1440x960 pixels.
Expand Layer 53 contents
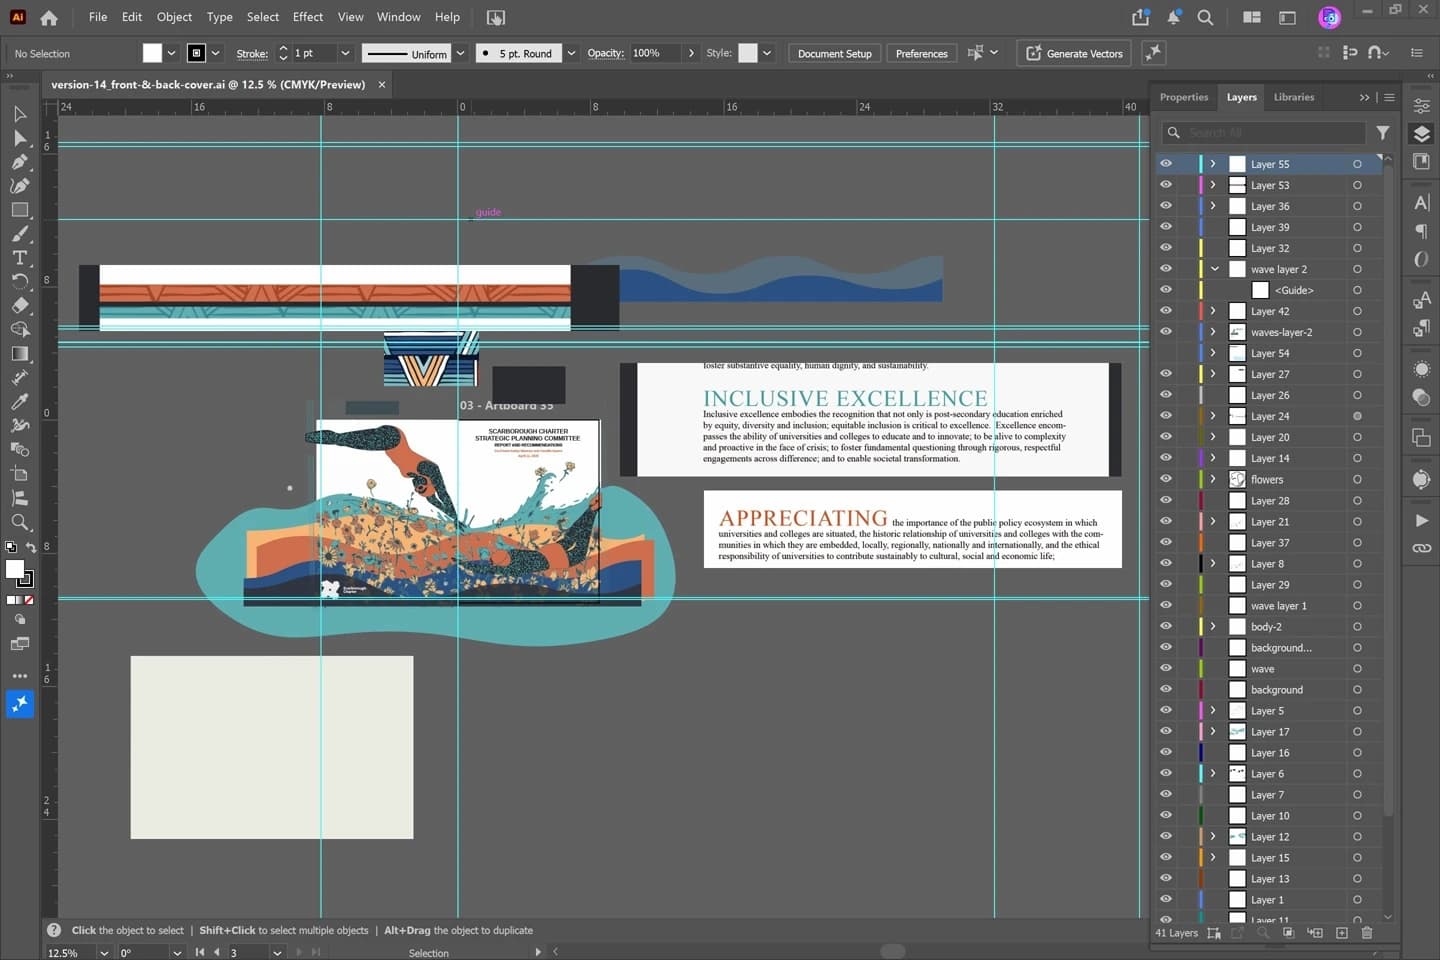point(1213,185)
